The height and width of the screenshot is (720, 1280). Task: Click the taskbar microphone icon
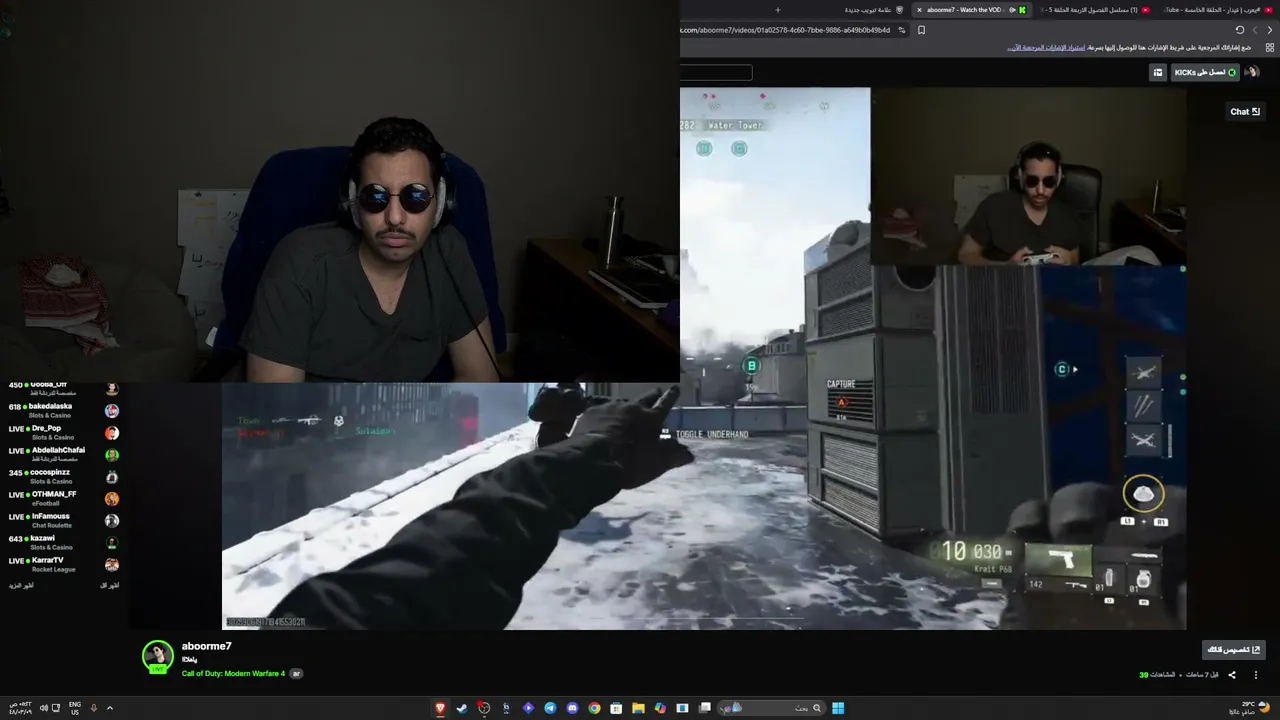(x=94, y=708)
